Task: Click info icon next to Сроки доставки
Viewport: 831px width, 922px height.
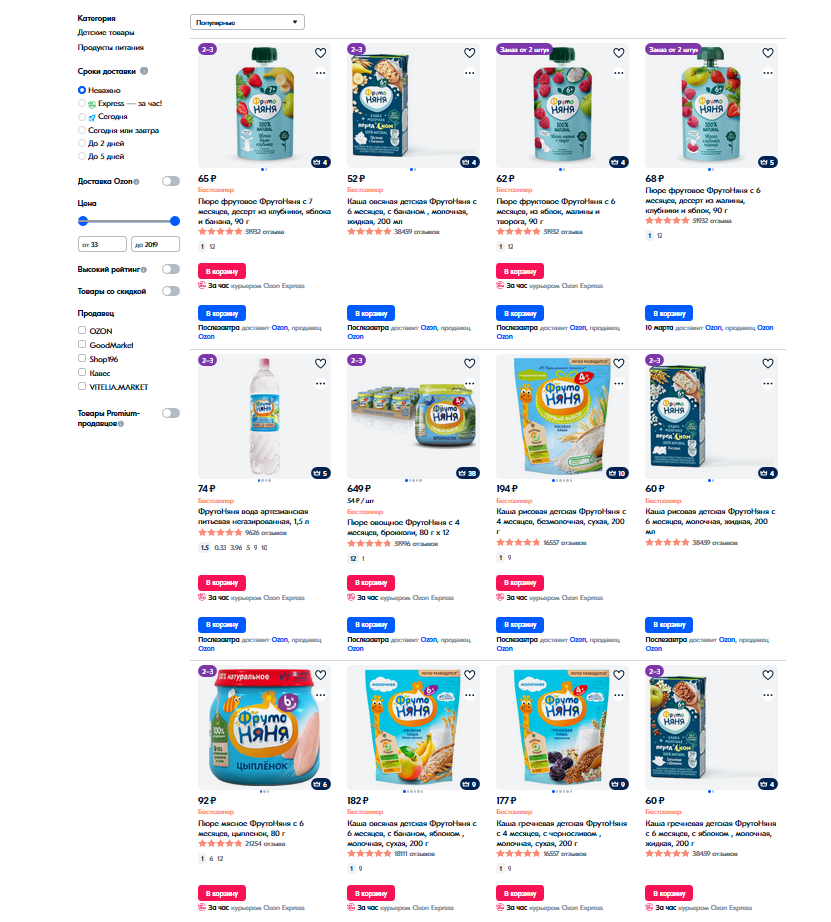Action: (x=144, y=71)
